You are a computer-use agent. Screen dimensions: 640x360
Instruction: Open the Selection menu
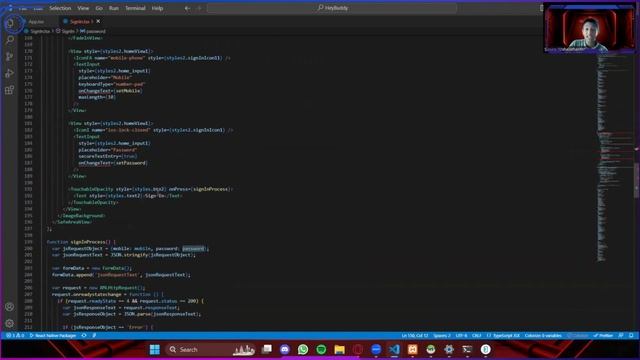(x=60, y=8)
